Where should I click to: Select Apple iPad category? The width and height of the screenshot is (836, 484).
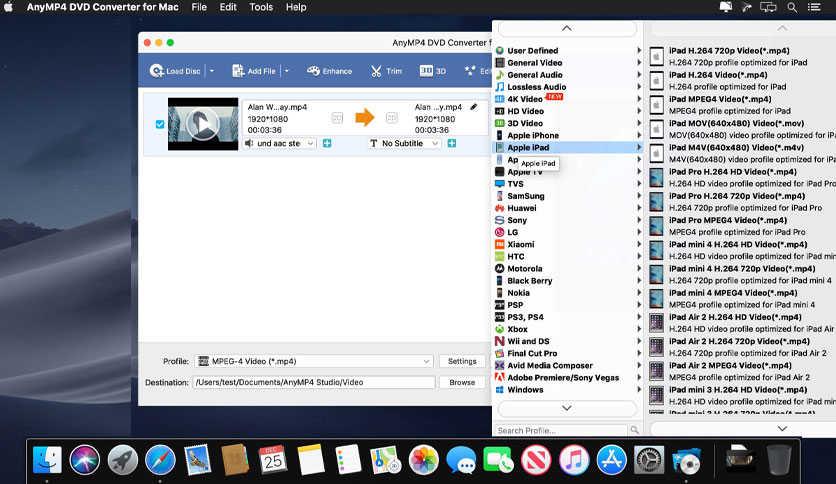pyautogui.click(x=568, y=148)
